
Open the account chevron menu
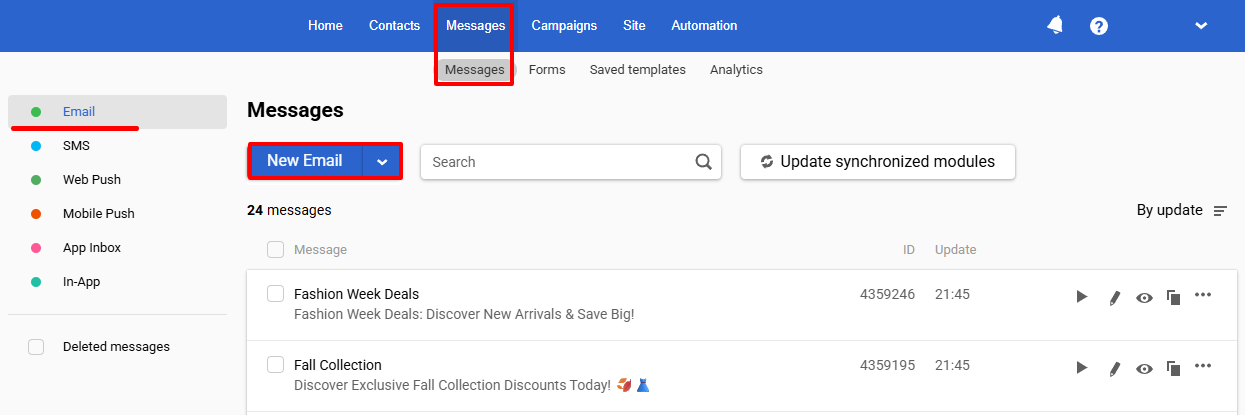point(1201,26)
